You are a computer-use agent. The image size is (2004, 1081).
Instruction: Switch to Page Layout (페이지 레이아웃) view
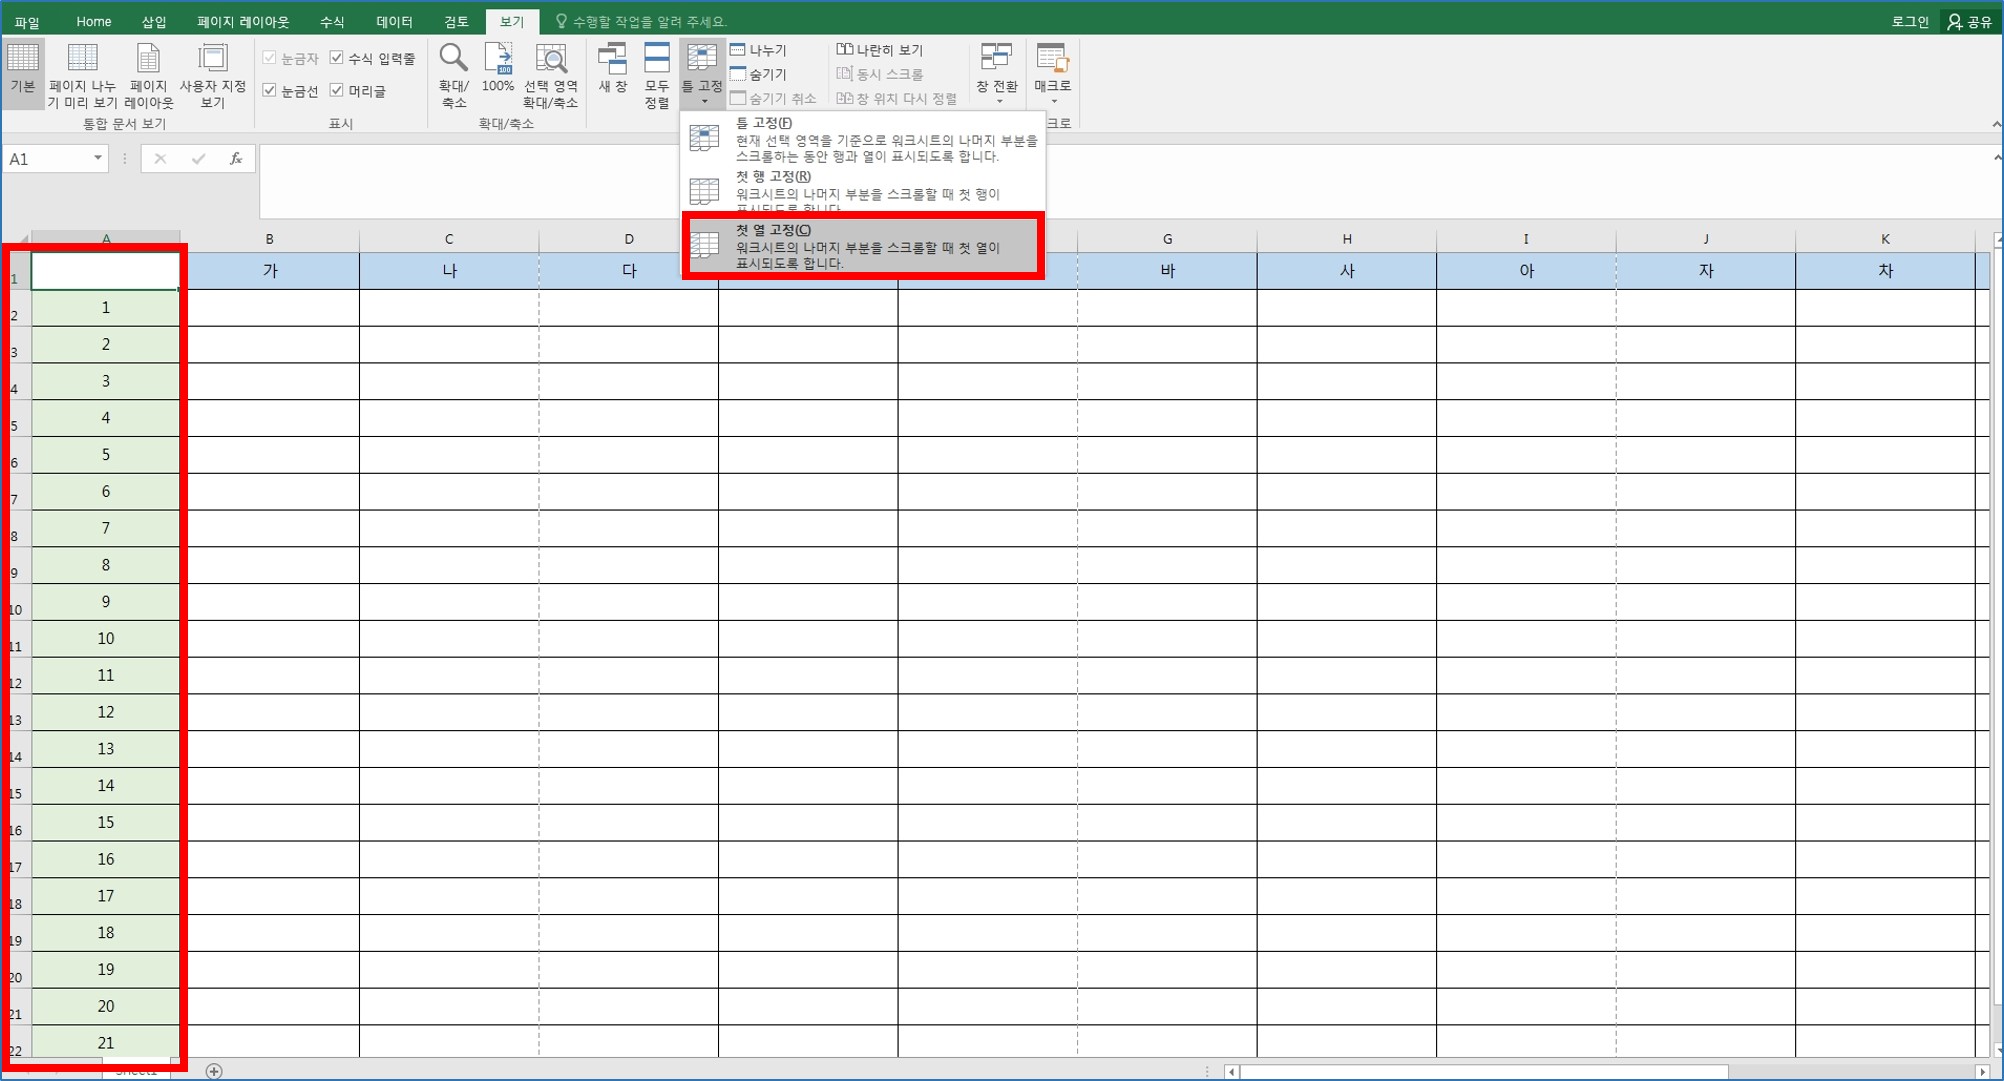[148, 75]
